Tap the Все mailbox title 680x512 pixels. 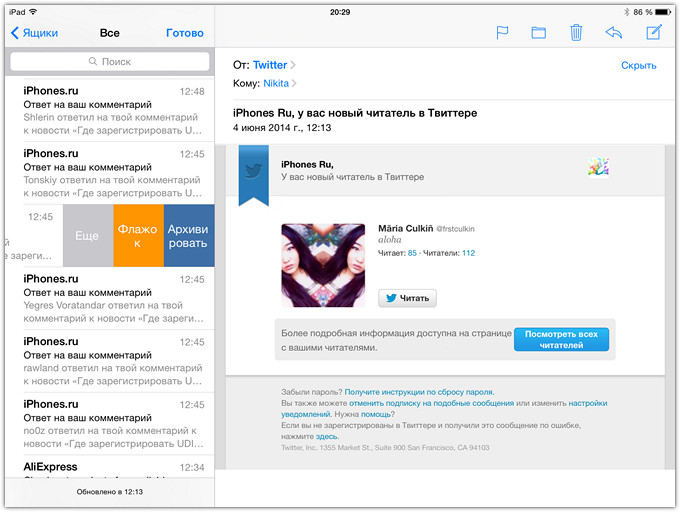point(110,33)
